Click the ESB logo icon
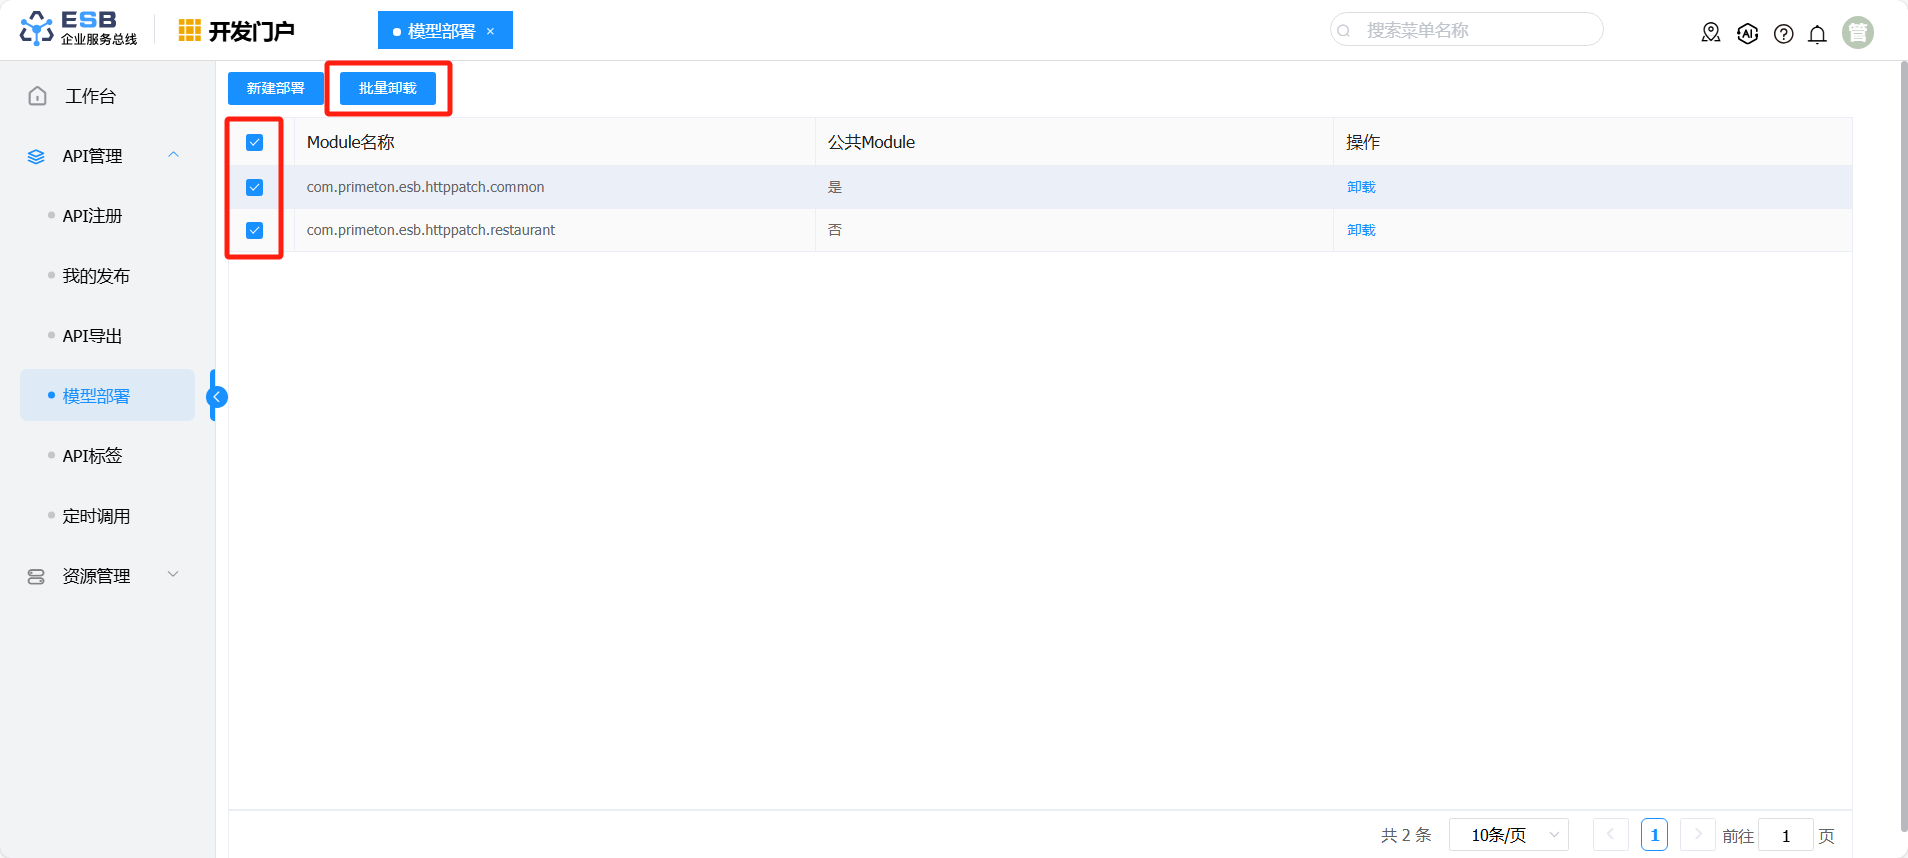 click(x=37, y=29)
